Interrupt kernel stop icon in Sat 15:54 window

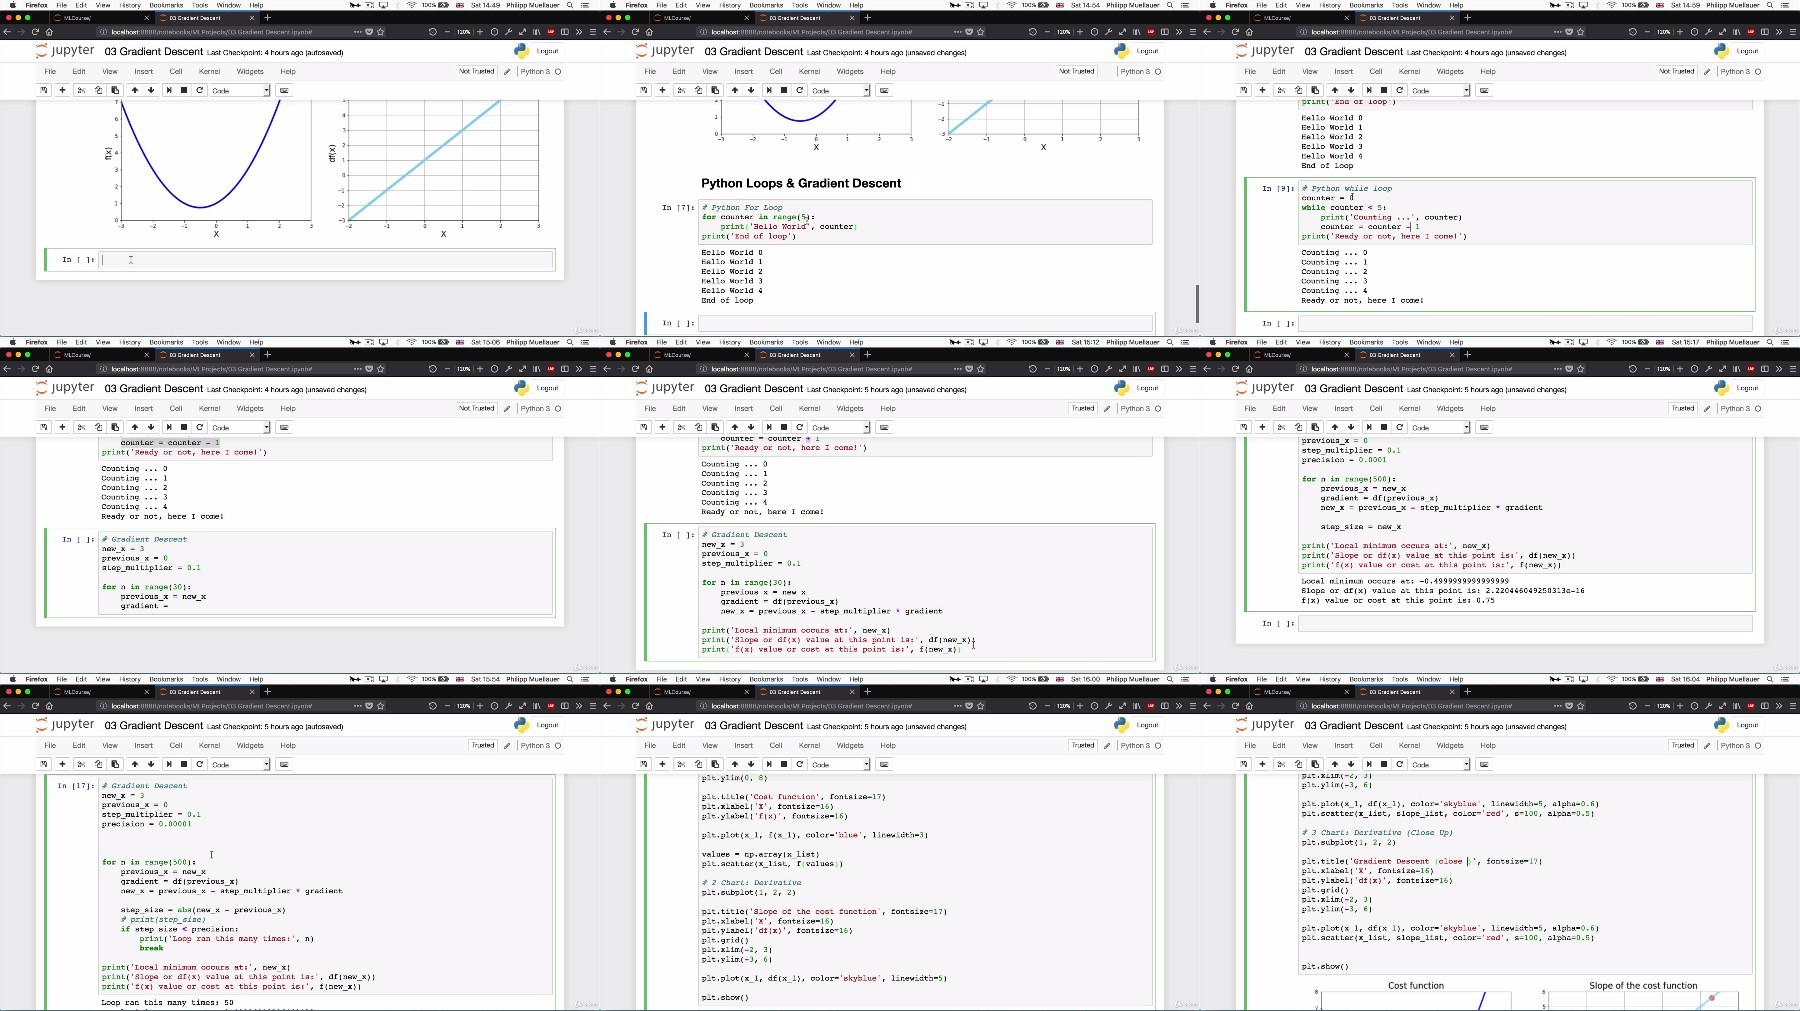184,764
